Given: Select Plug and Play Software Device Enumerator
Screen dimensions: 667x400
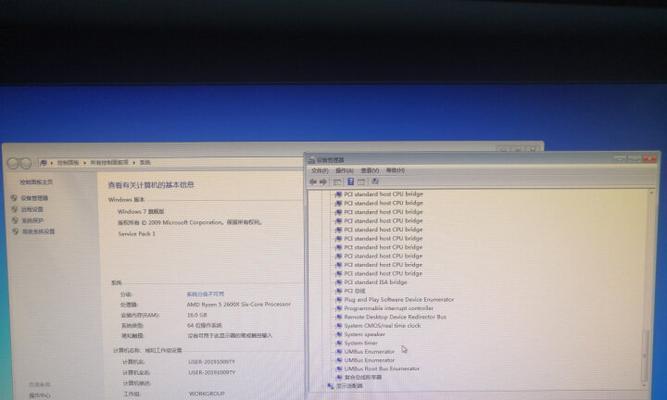Looking at the screenshot, I should point(399,300).
